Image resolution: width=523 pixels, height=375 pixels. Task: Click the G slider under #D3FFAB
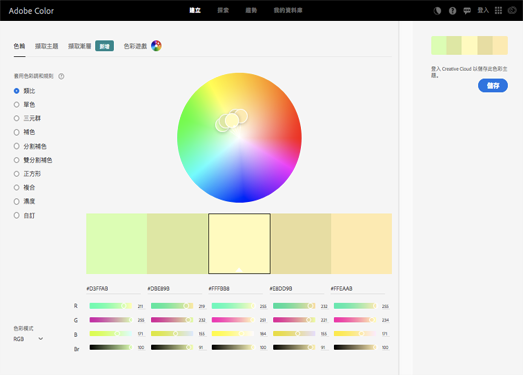(x=110, y=320)
